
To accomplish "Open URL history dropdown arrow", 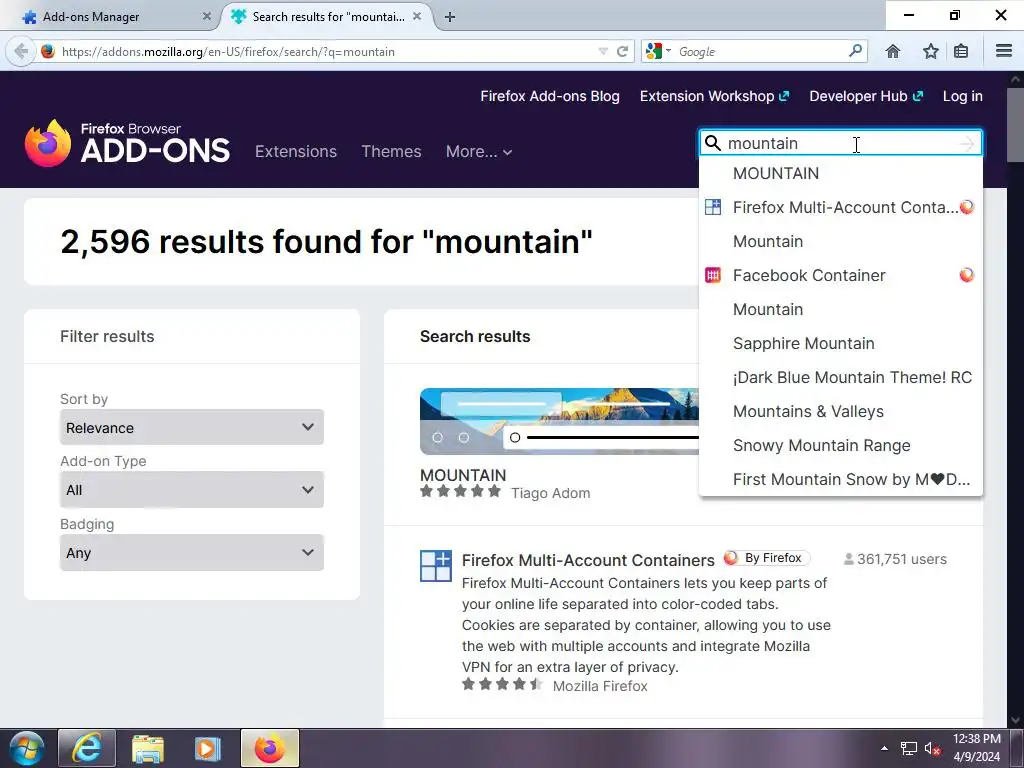I will click(x=603, y=51).
